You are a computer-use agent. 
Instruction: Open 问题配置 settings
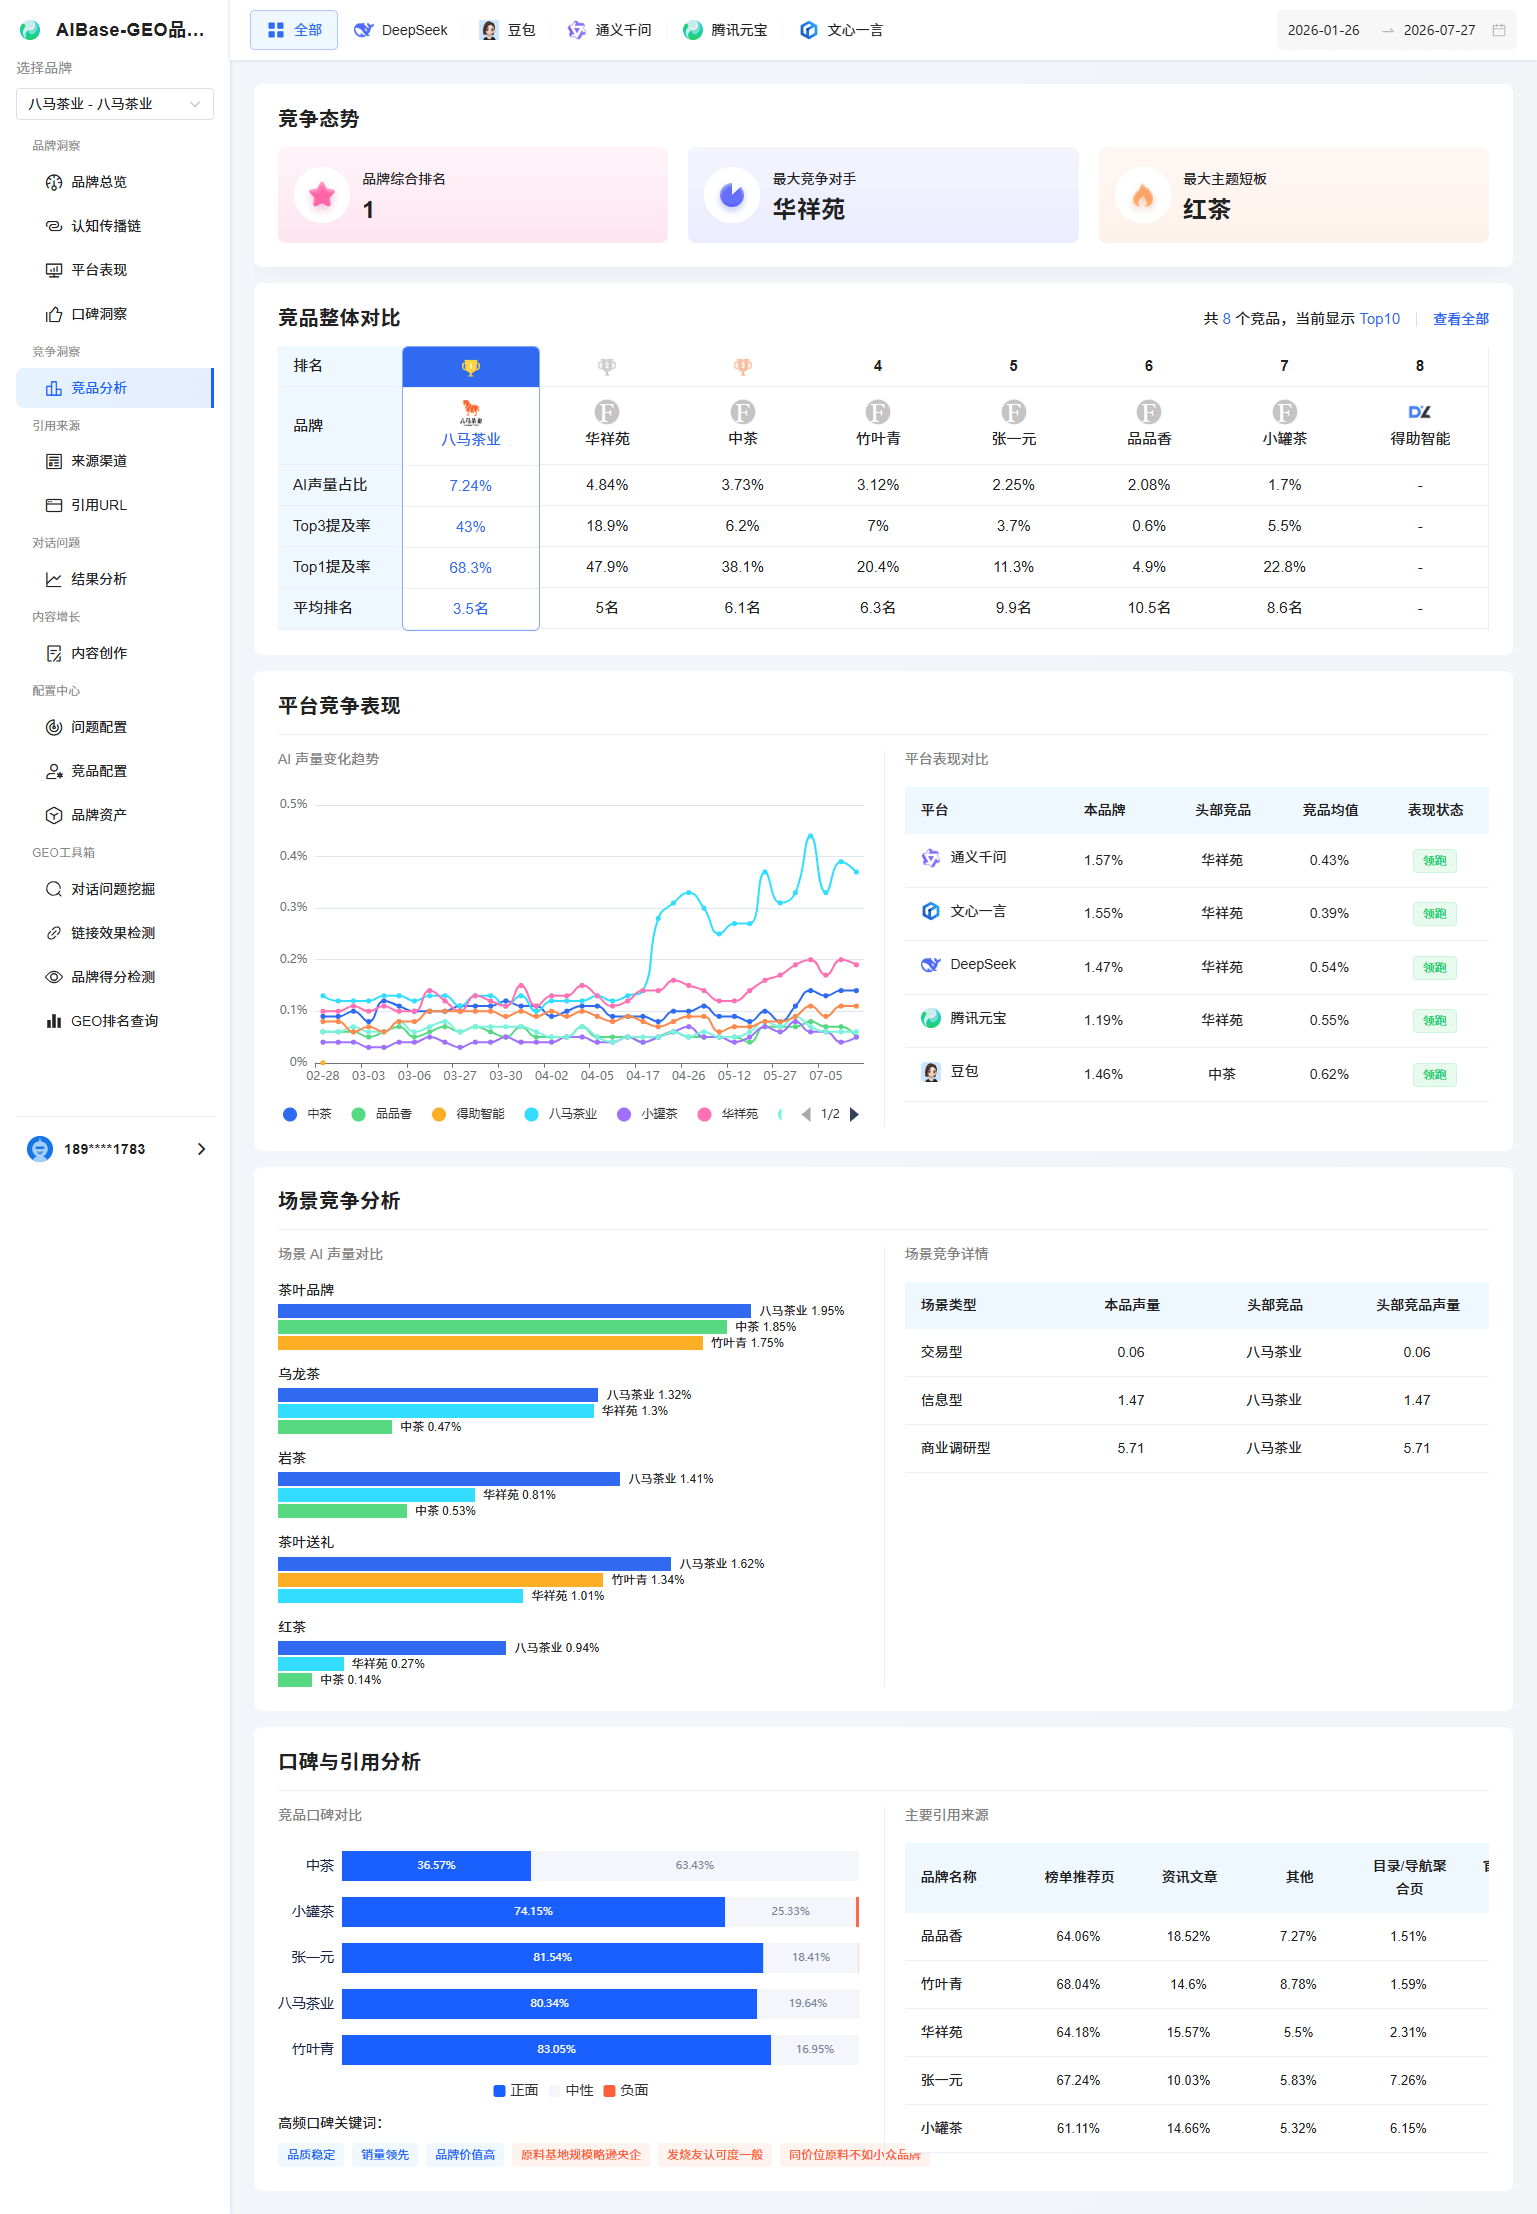114,727
